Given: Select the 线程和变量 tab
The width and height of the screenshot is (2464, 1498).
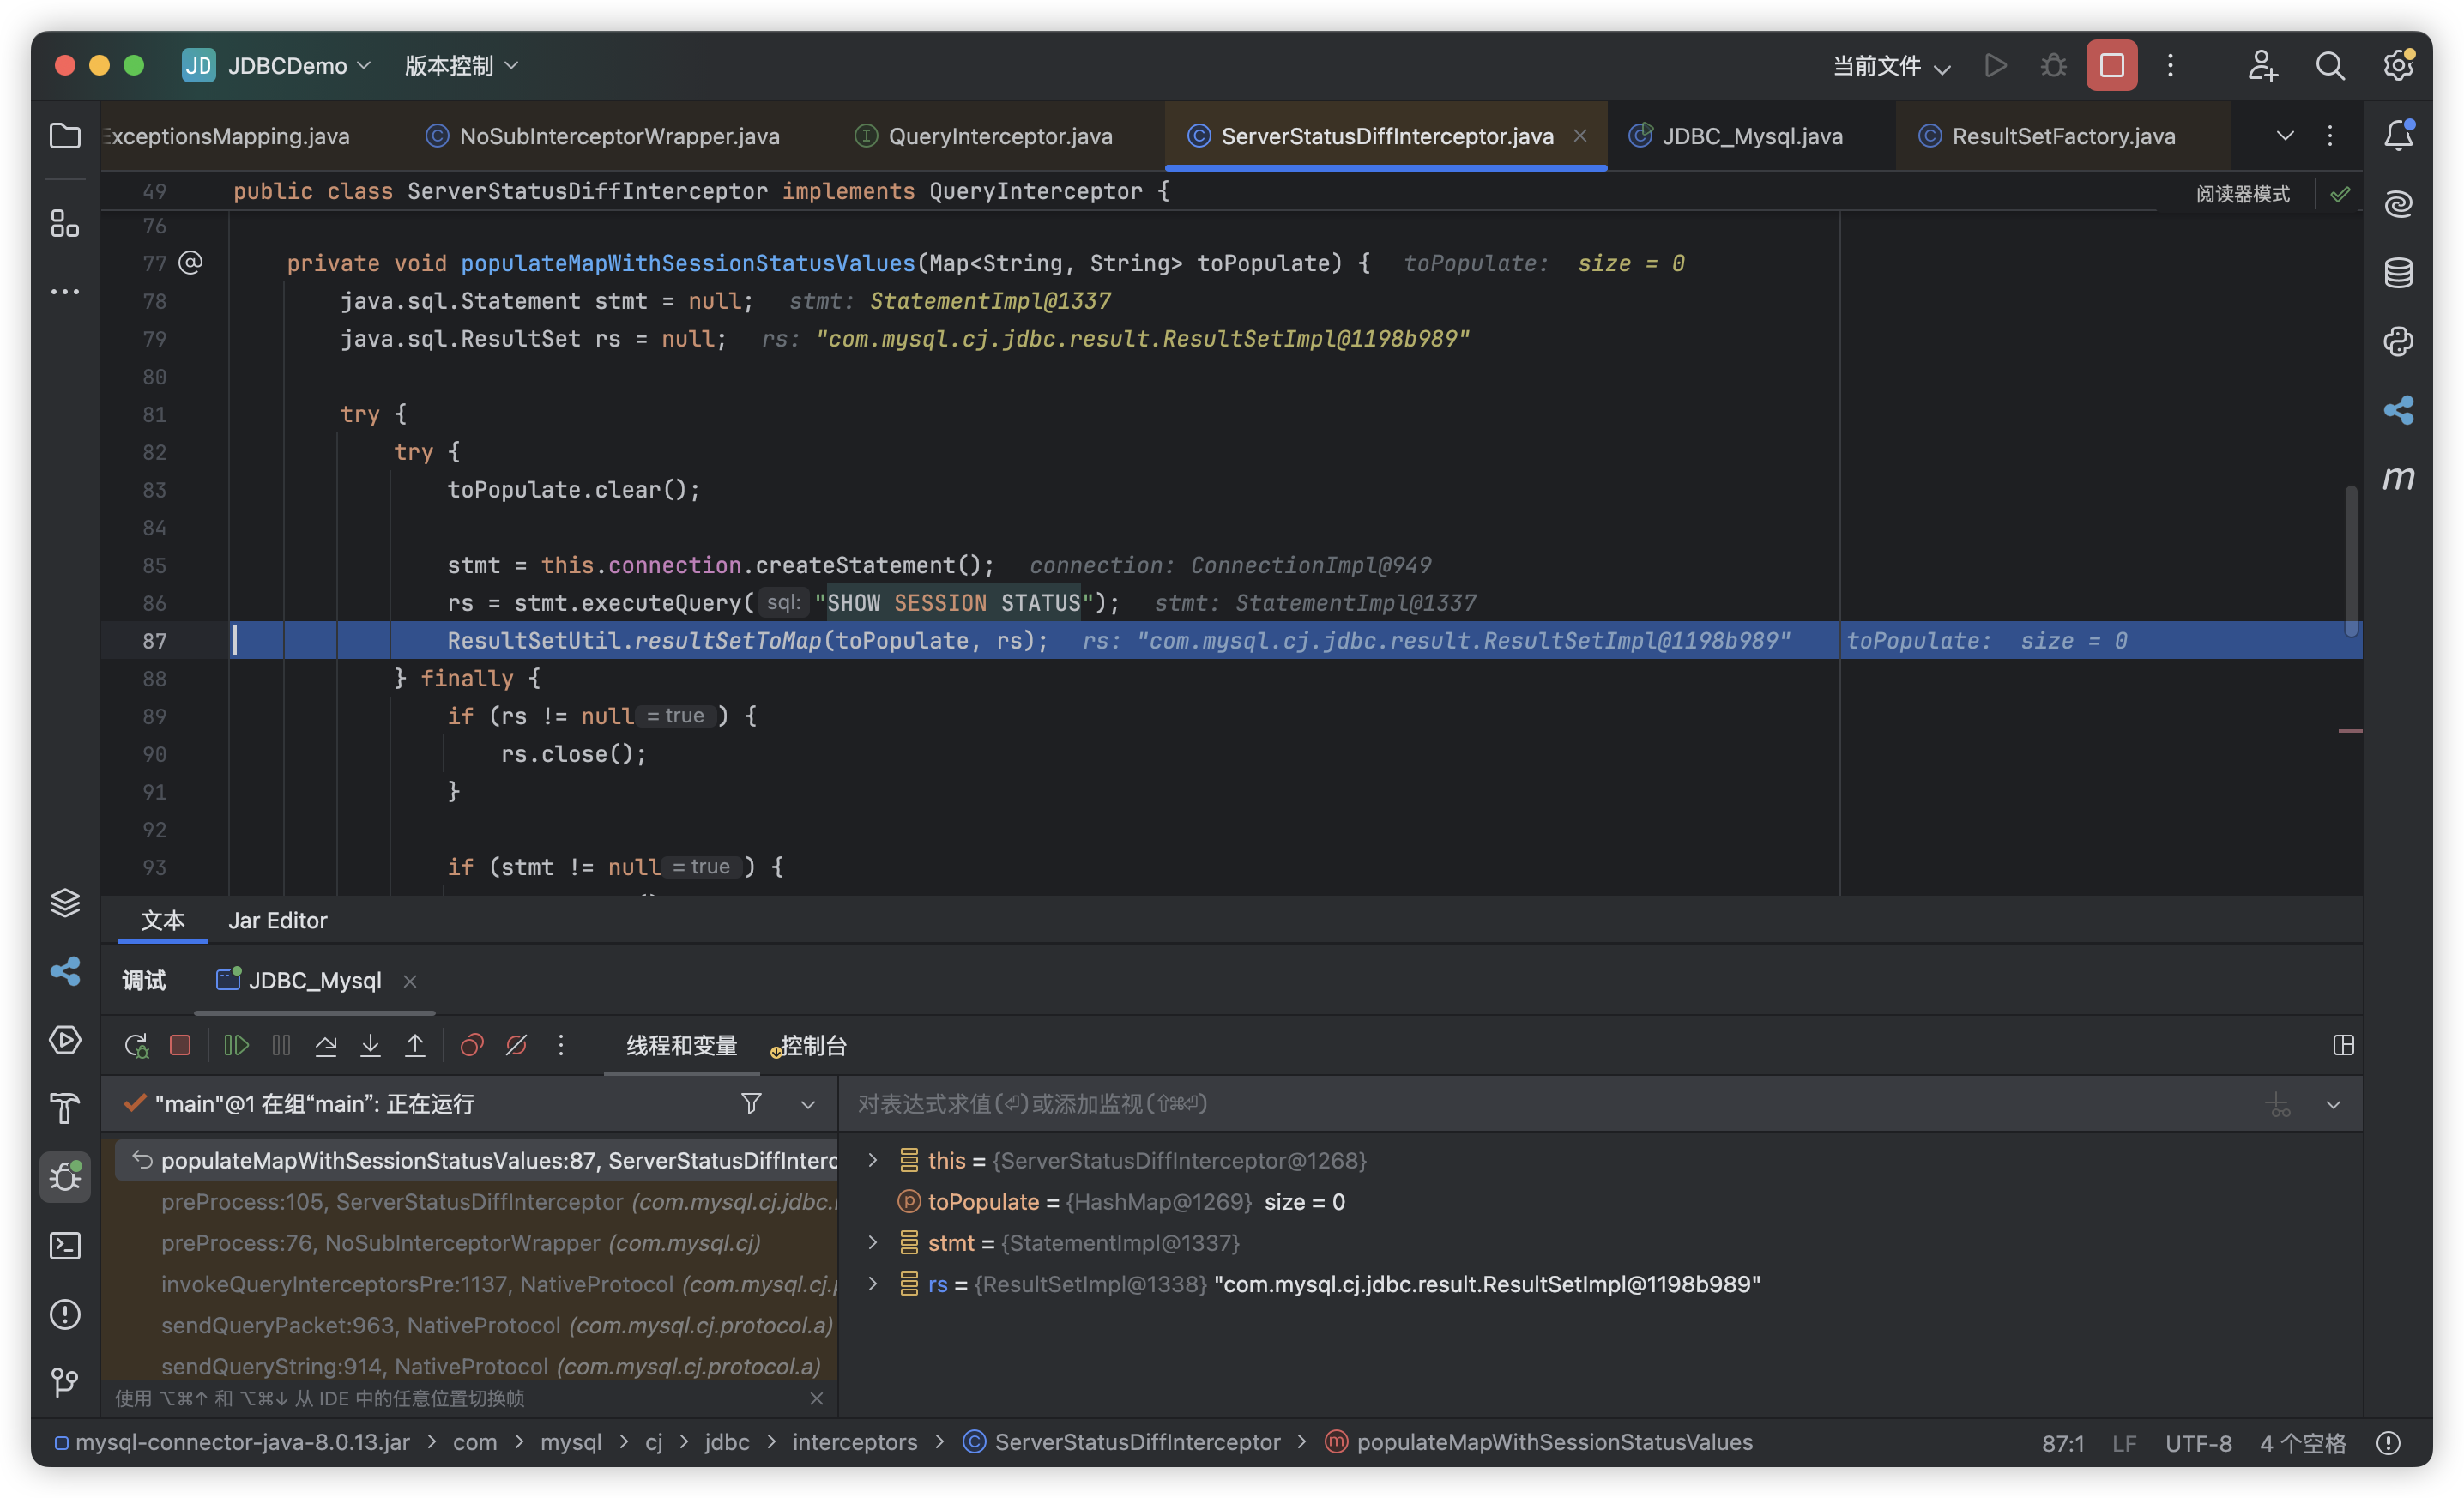Looking at the screenshot, I should point(681,1045).
